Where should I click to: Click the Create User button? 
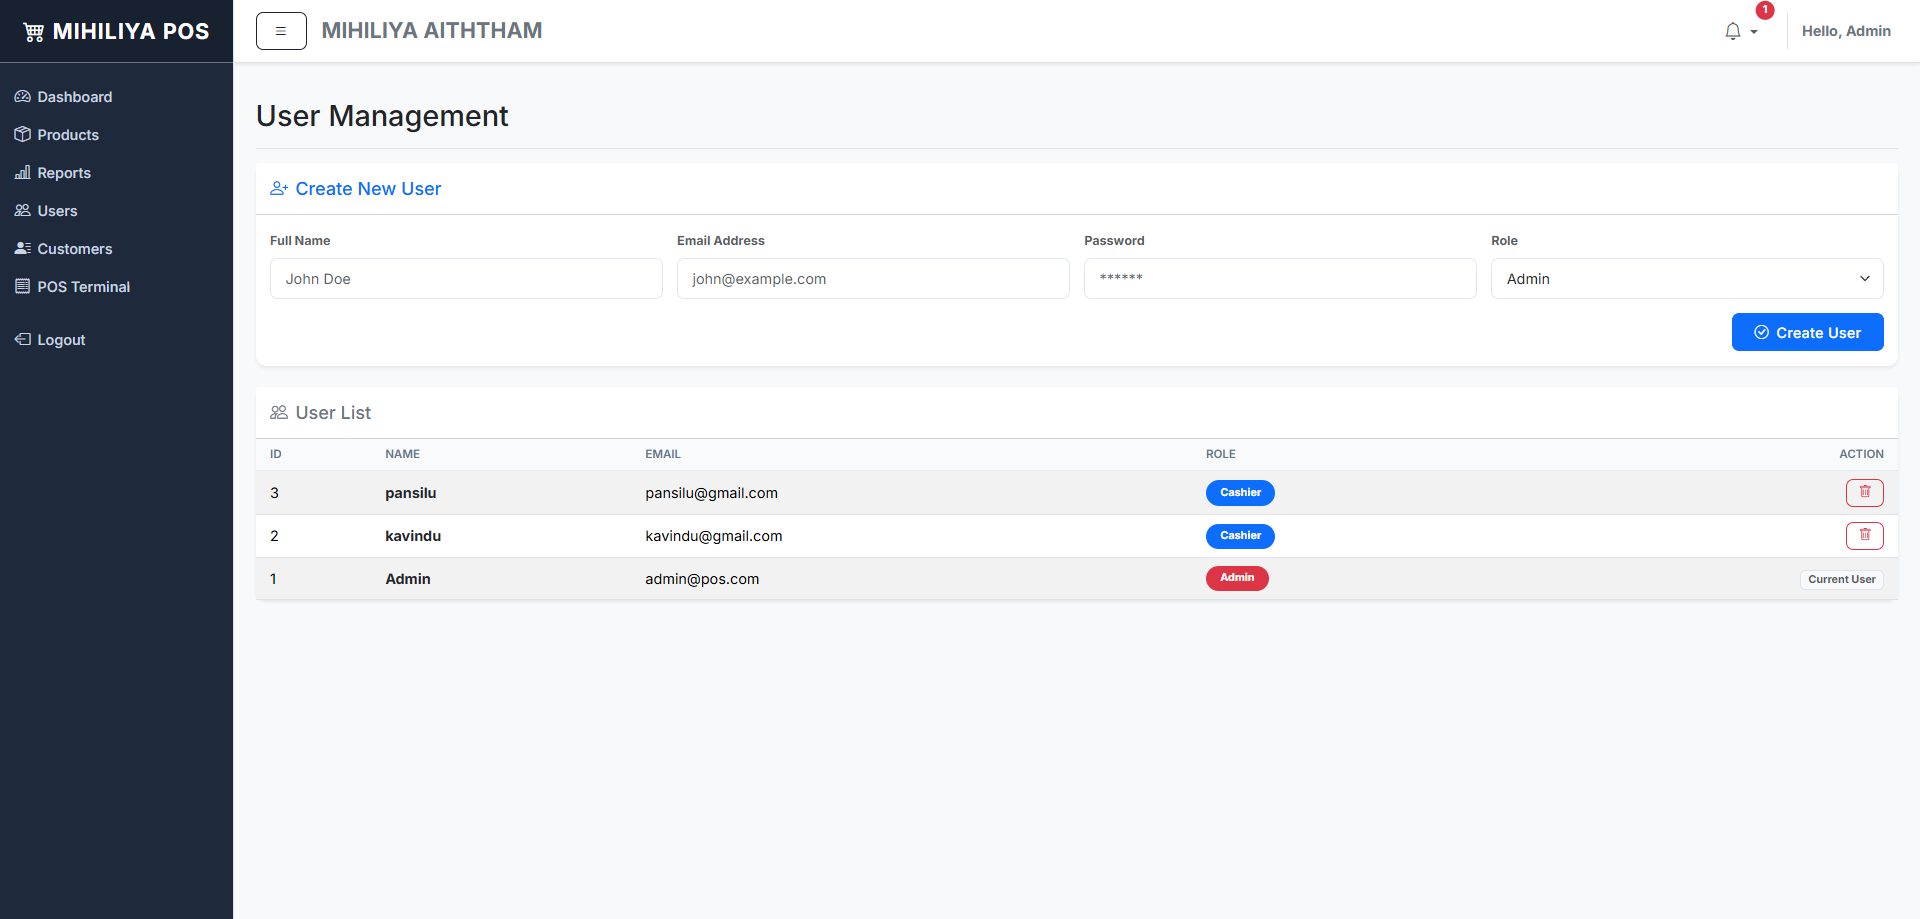coord(1808,332)
